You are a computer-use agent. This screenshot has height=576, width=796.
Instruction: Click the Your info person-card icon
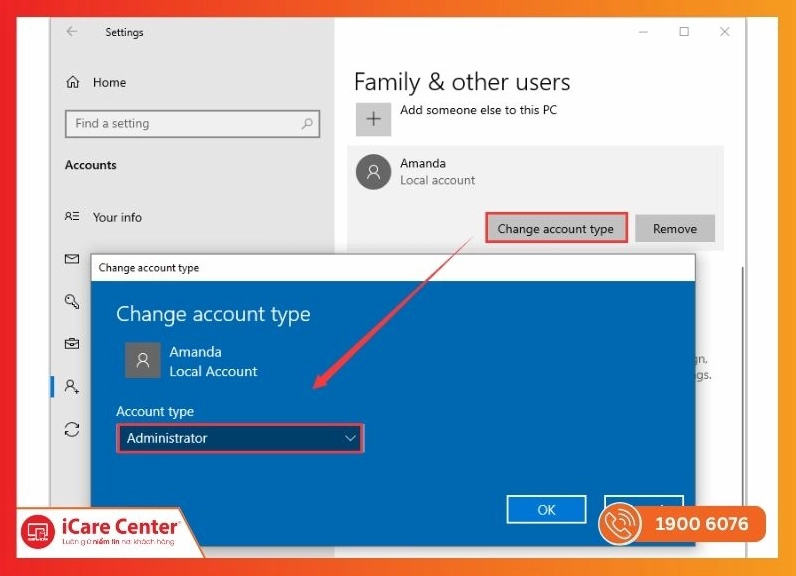pyautogui.click(x=72, y=216)
